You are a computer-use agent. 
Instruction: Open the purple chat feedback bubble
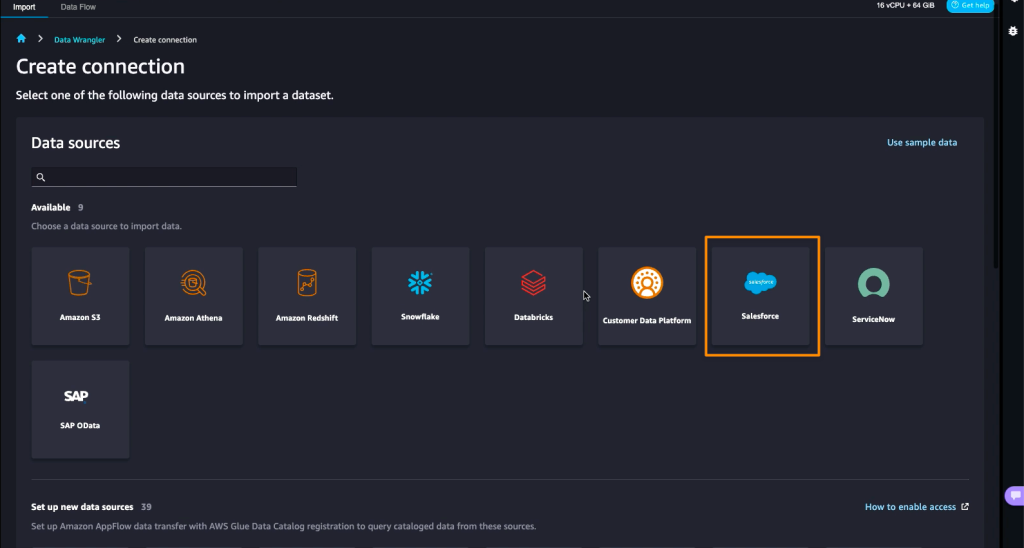click(x=1014, y=496)
